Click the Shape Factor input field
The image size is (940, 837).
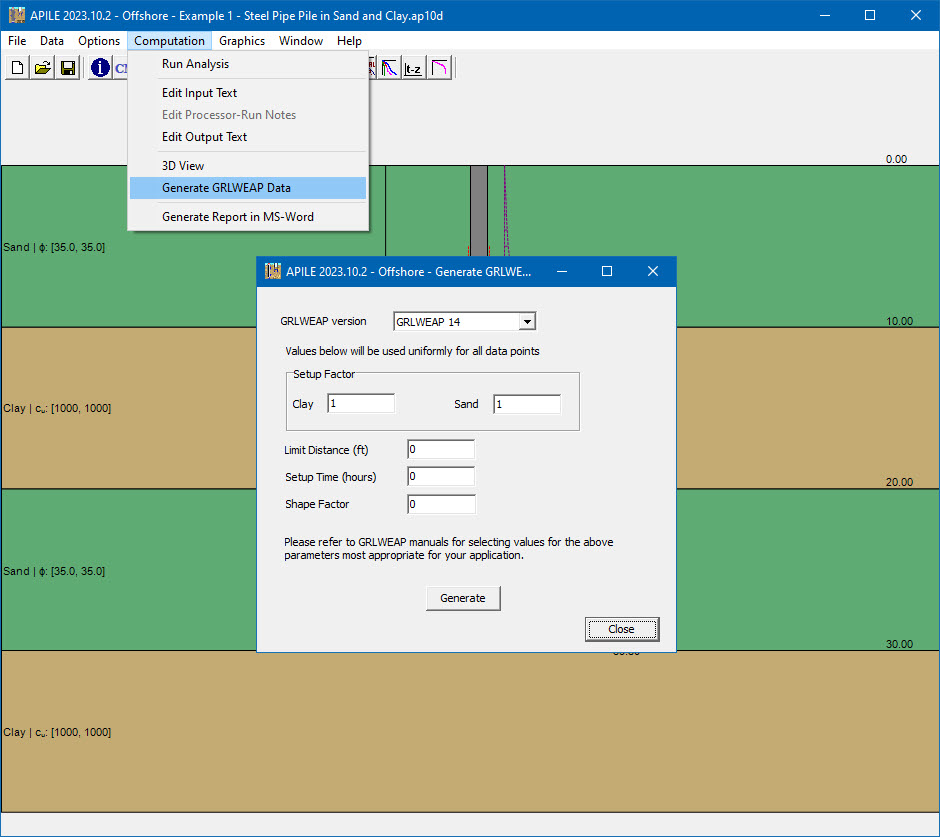click(440, 504)
